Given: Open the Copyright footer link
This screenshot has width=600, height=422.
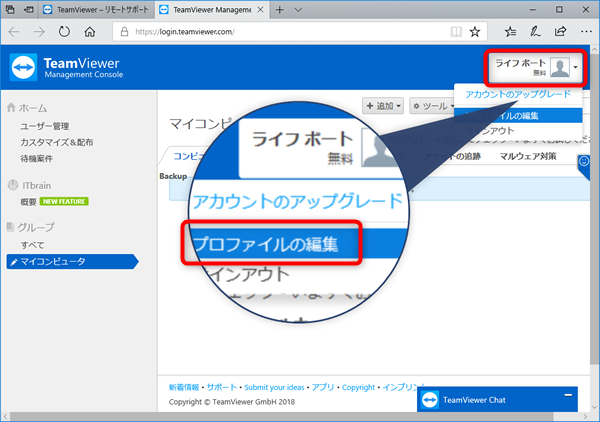Looking at the screenshot, I should pyautogui.click(x=358, y=387).
